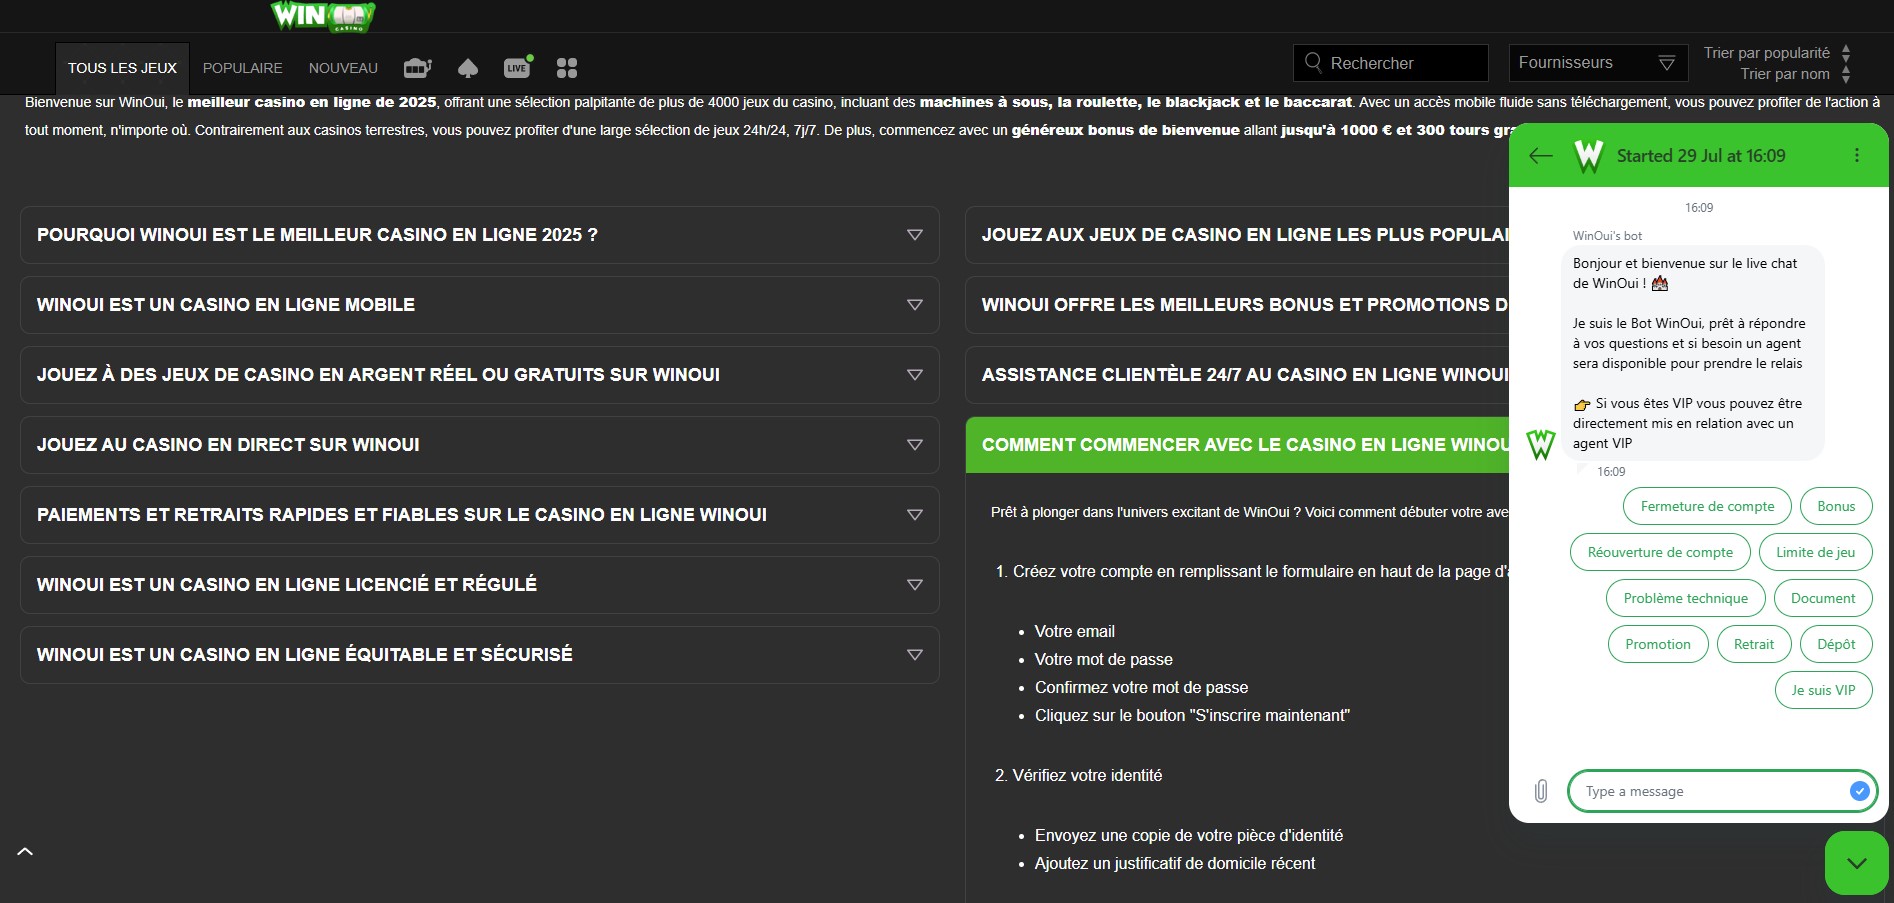
Task: Expand 'casino en ligne licencié et régulé' section
Action: coord(480,585)
